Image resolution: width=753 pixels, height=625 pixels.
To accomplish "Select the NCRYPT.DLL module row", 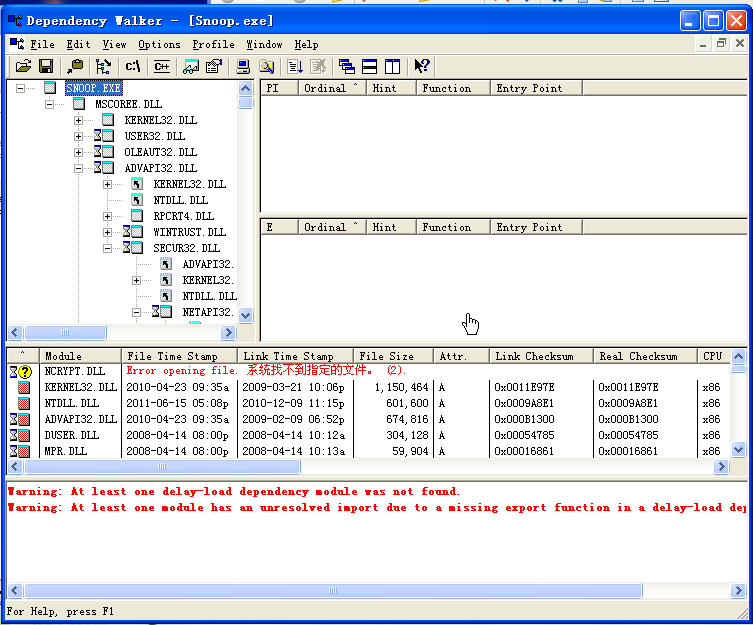I will click(x=369, y=371).
